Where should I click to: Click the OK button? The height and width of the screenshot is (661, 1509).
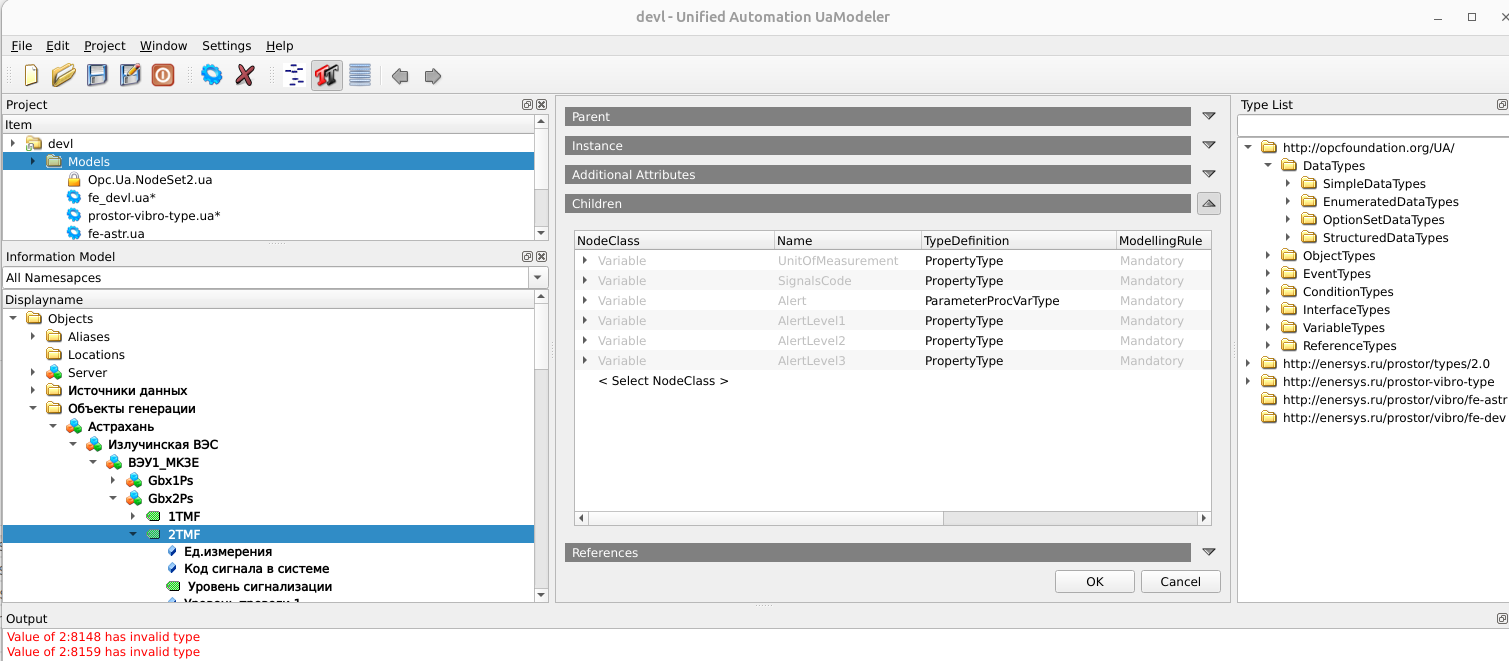click(x=1094, y=582)
